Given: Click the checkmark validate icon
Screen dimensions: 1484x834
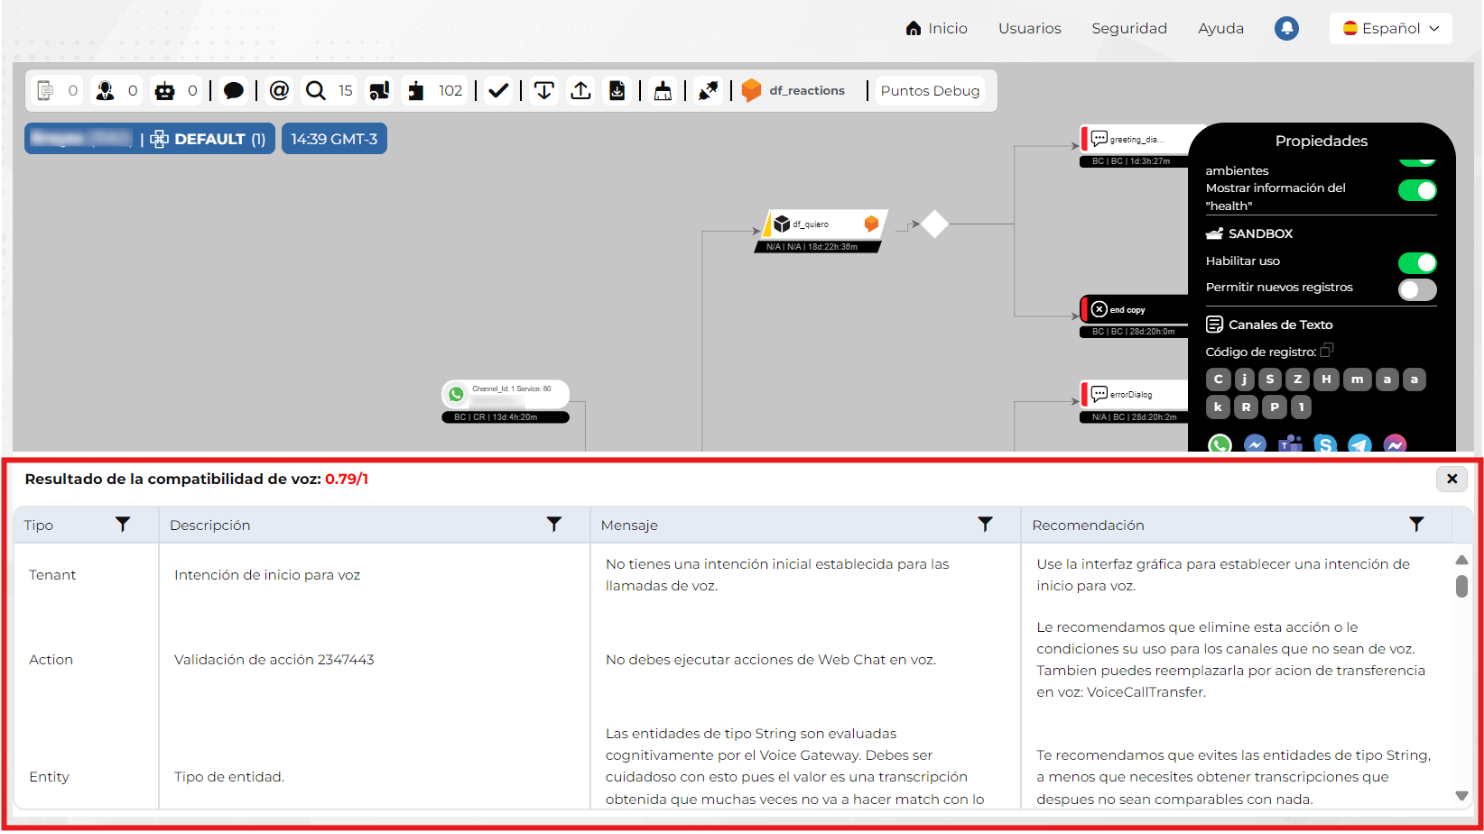Looking at the screenshot, I should 499,91.
